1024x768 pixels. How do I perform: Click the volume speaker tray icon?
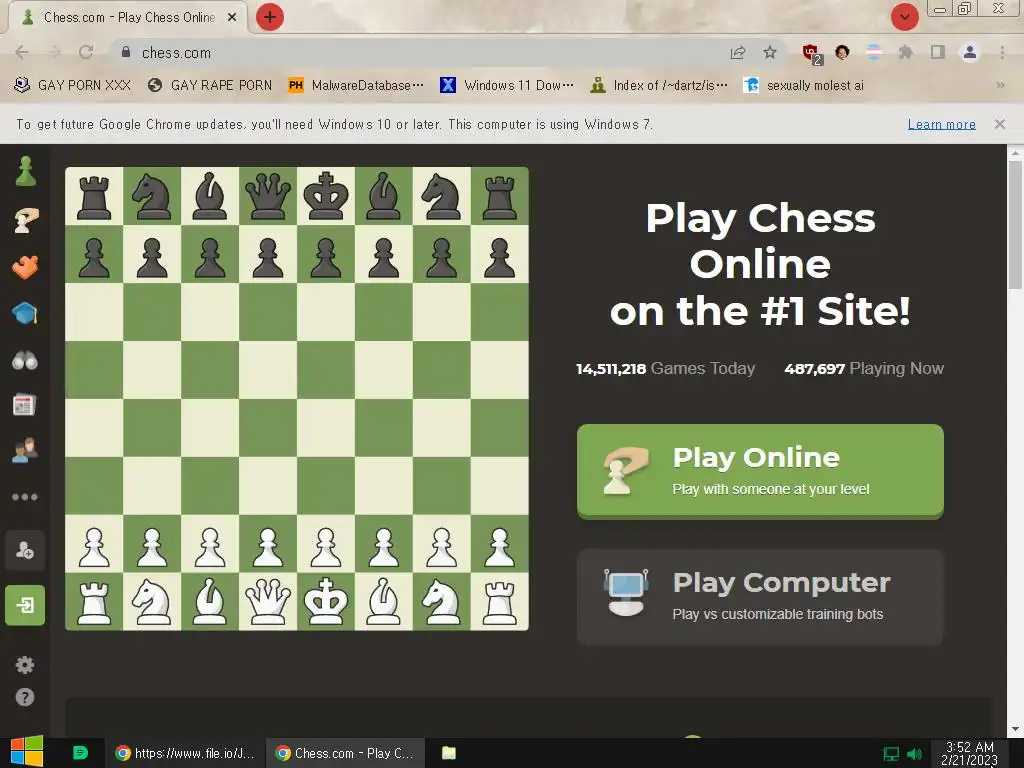[x=914, y=754]
